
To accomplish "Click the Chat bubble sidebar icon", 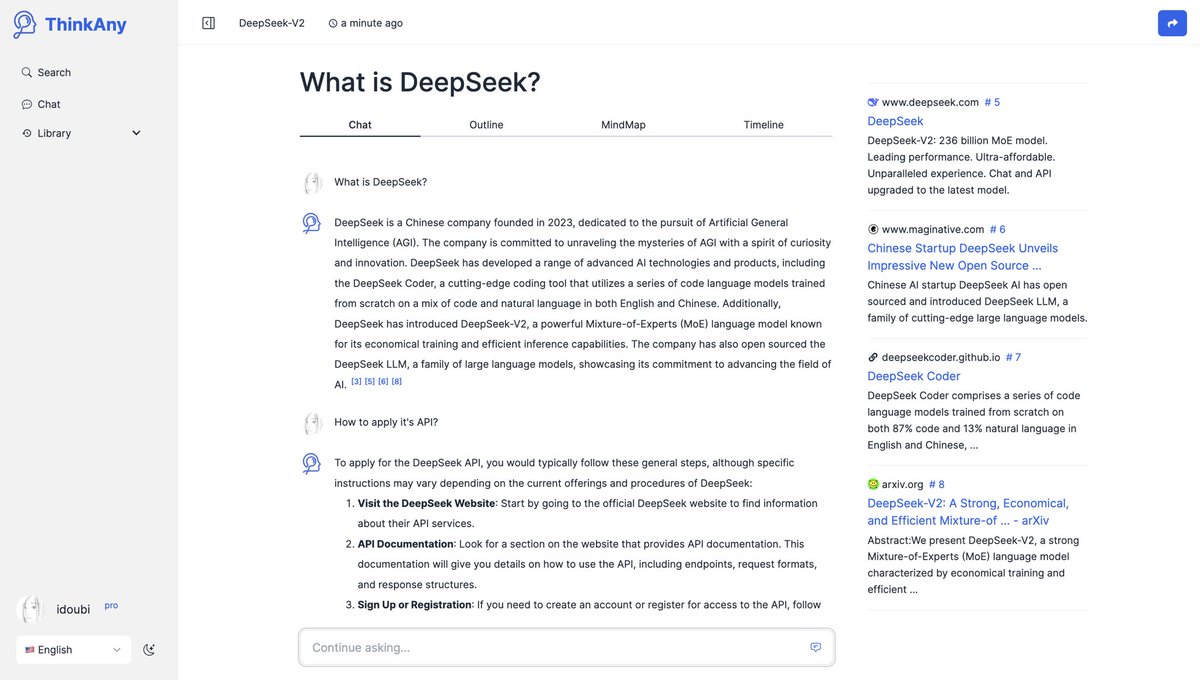I will (27, 104).
